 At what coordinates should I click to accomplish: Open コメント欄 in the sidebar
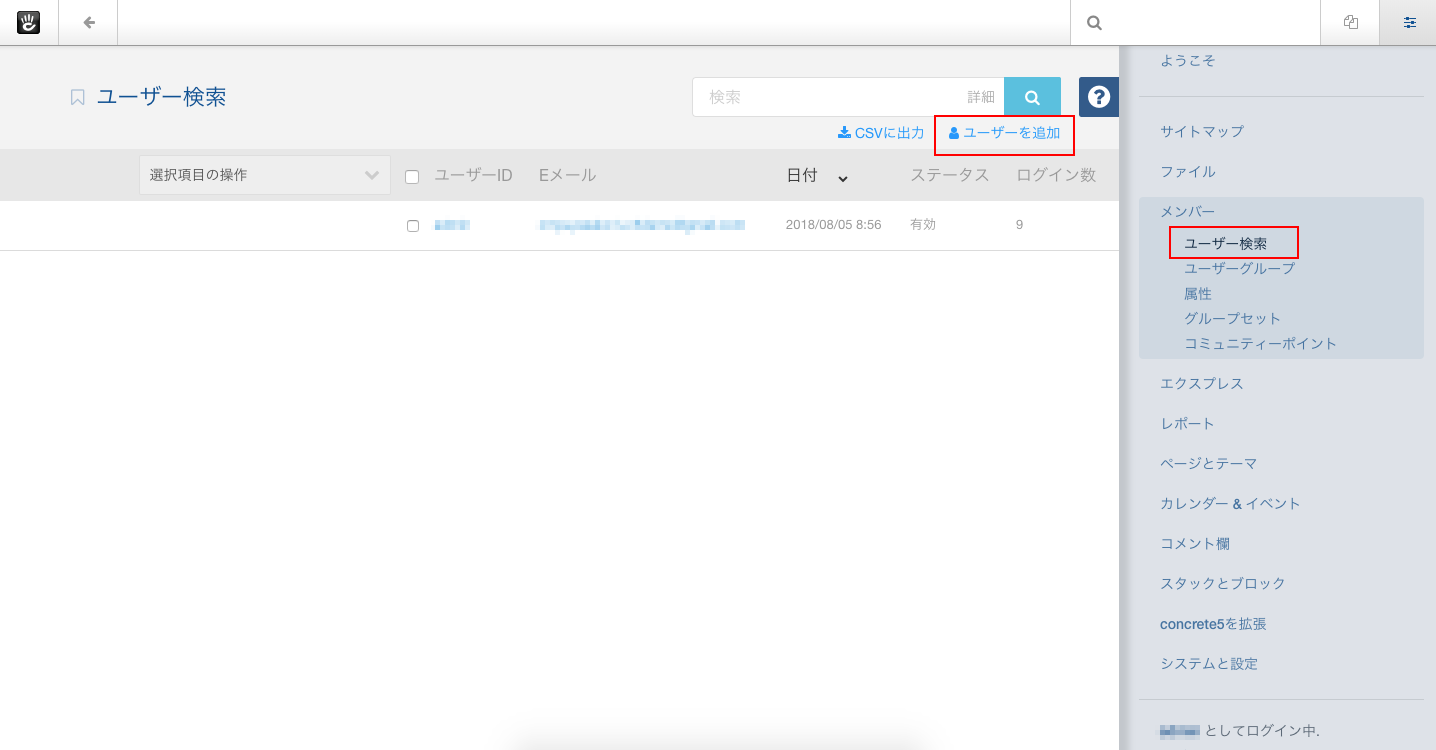1195,543
